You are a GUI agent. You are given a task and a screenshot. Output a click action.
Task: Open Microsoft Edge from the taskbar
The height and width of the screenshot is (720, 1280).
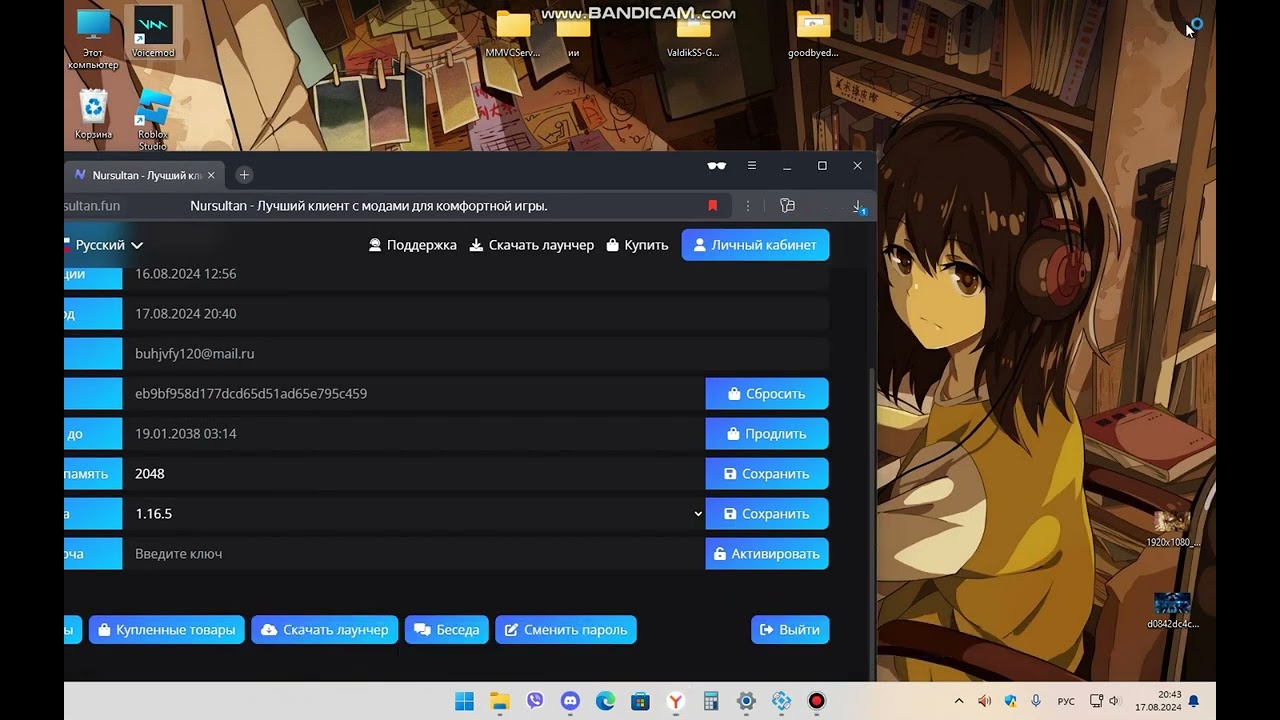pyautogui.click(x=605, y=701)
